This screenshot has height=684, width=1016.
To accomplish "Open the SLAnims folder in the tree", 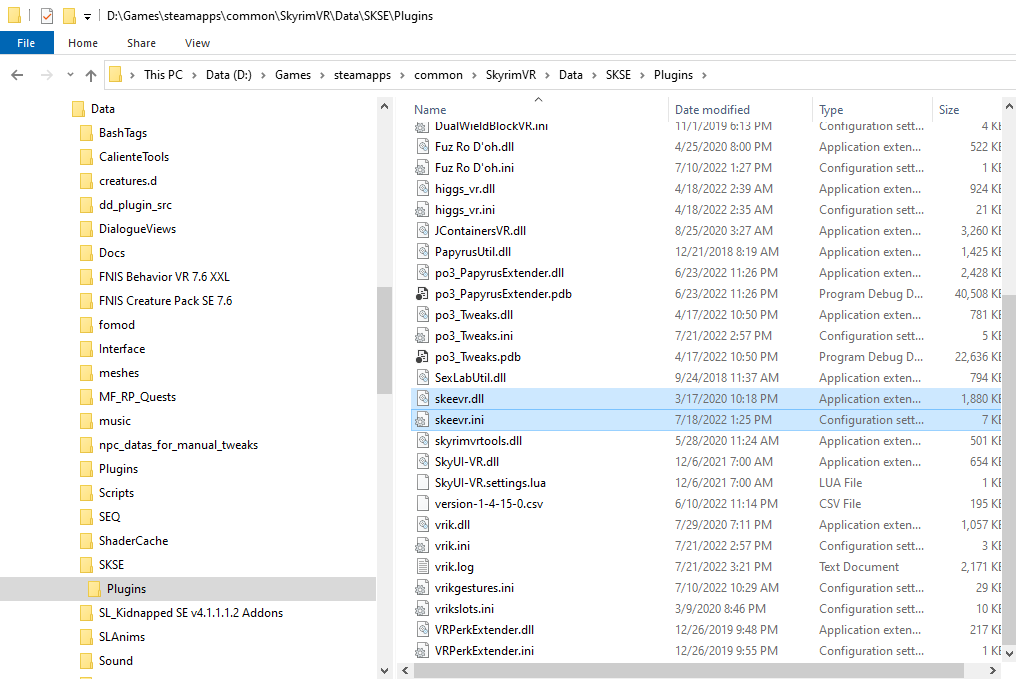I will pos(122,637).
